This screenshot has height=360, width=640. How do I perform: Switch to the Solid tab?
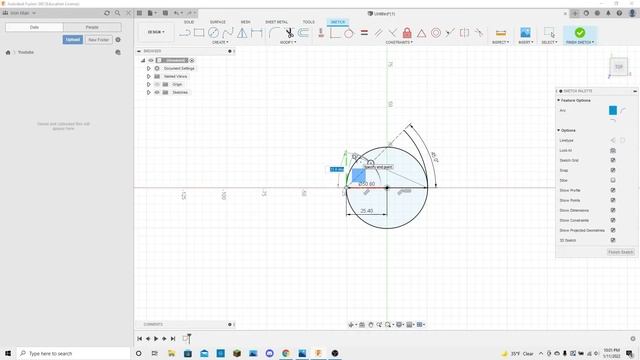point(189,22)
